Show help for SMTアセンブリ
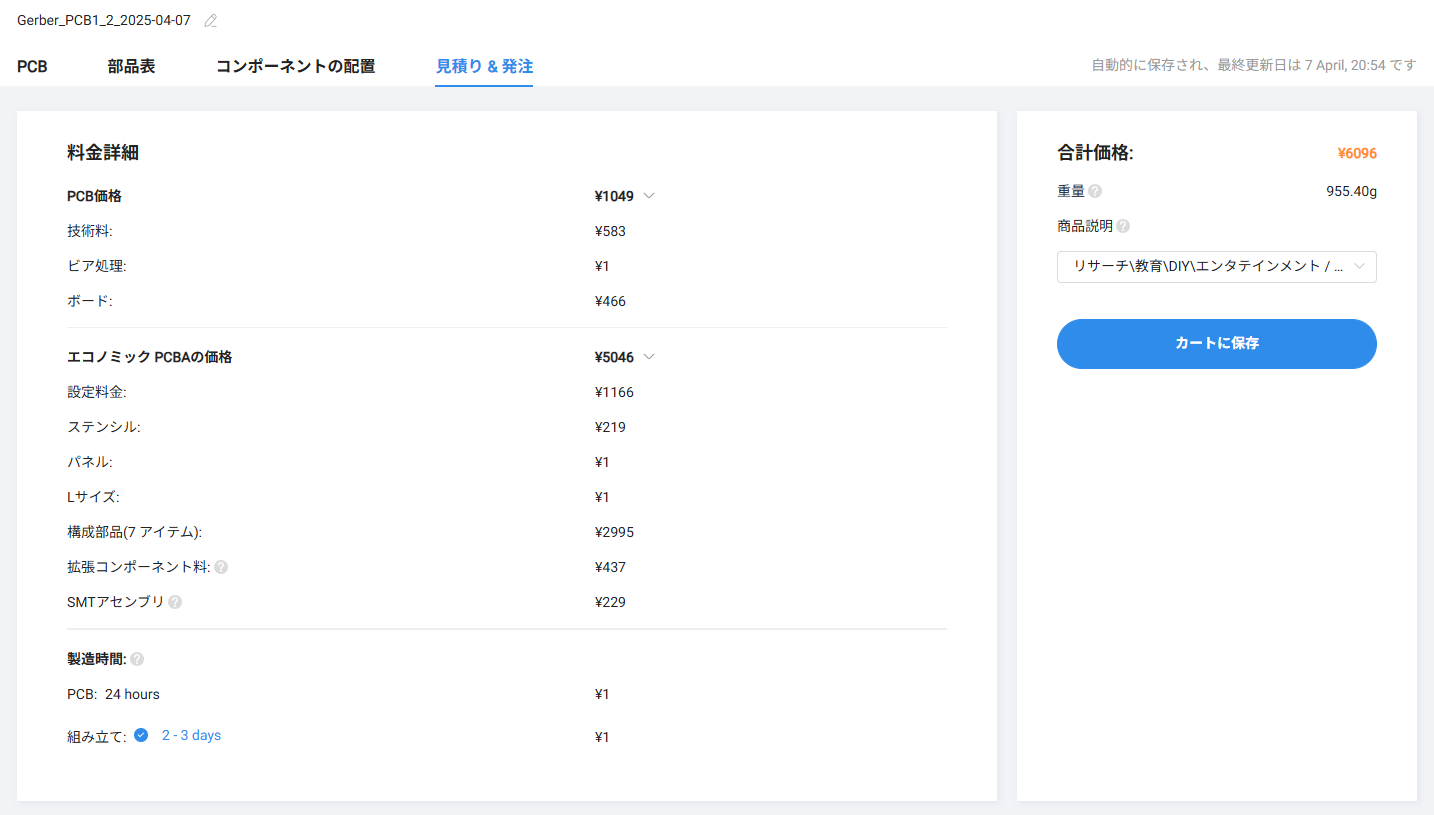 [x=175, y=602]
